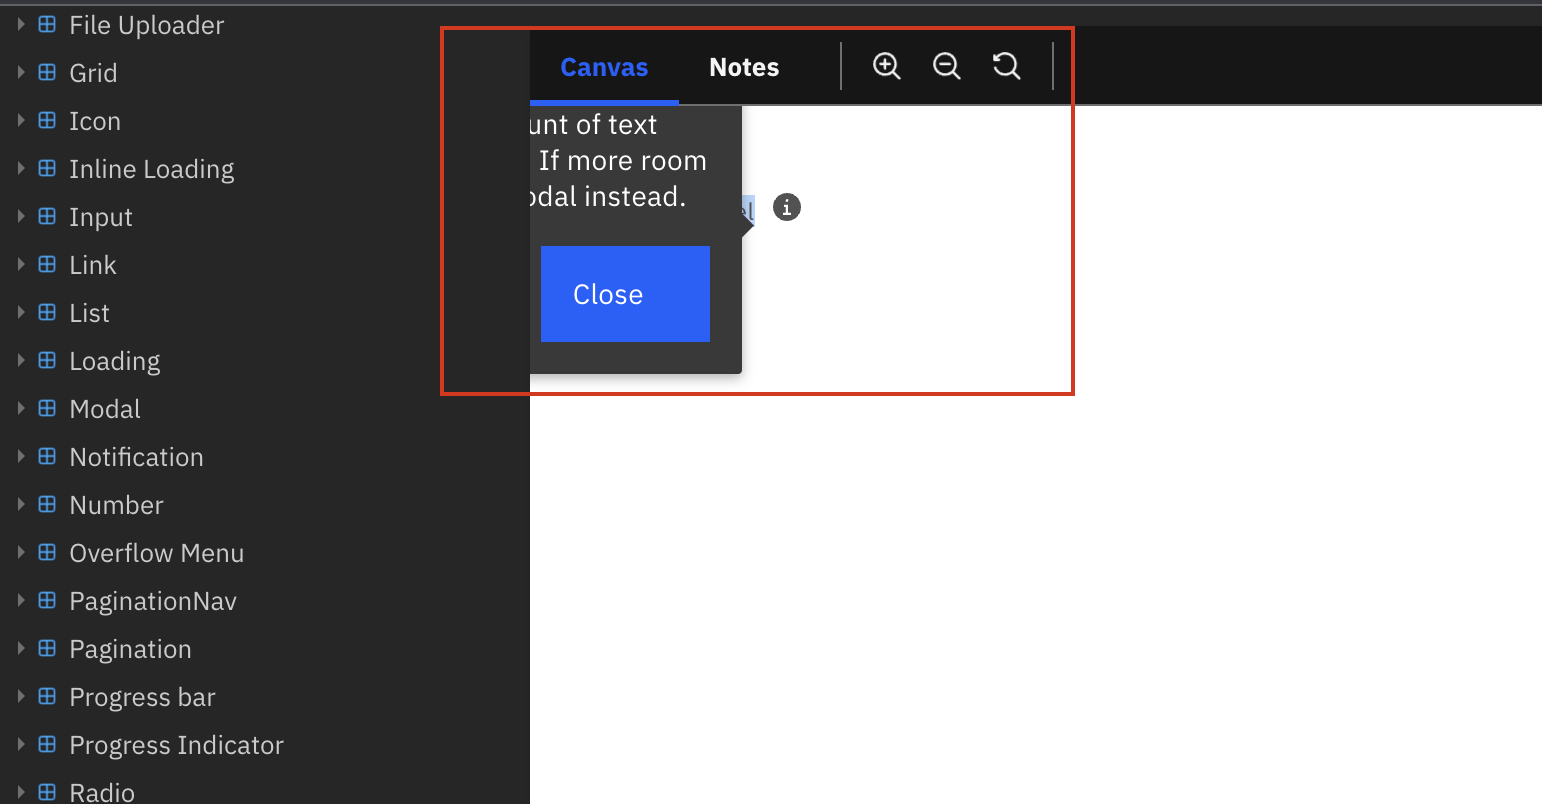Expand the Radio tree arrow
Image resolution: width=1542 pixels, height=804 pixels.
[x=21, y=792]
